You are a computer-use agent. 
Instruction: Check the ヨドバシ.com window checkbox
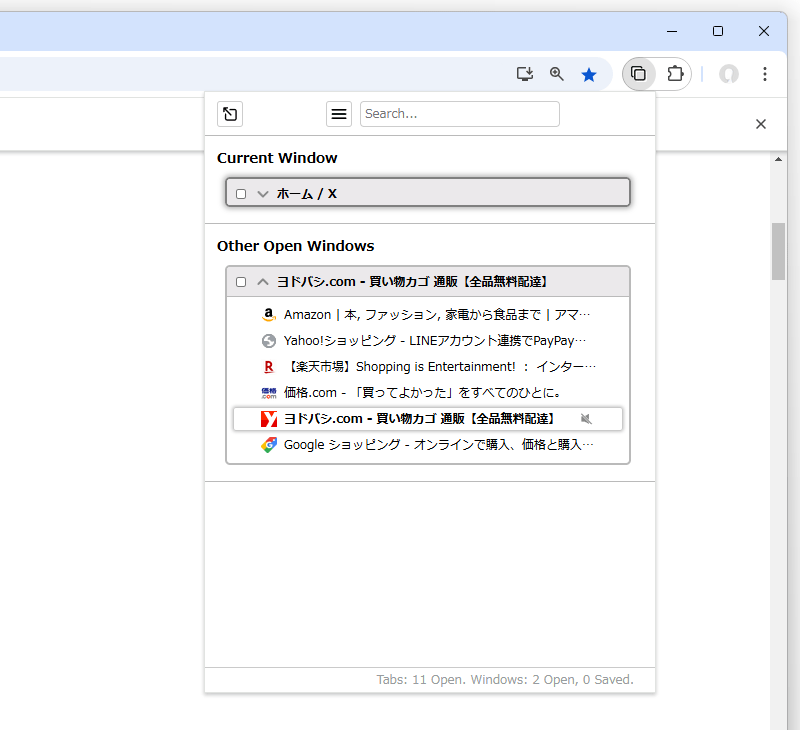(241, 282)
